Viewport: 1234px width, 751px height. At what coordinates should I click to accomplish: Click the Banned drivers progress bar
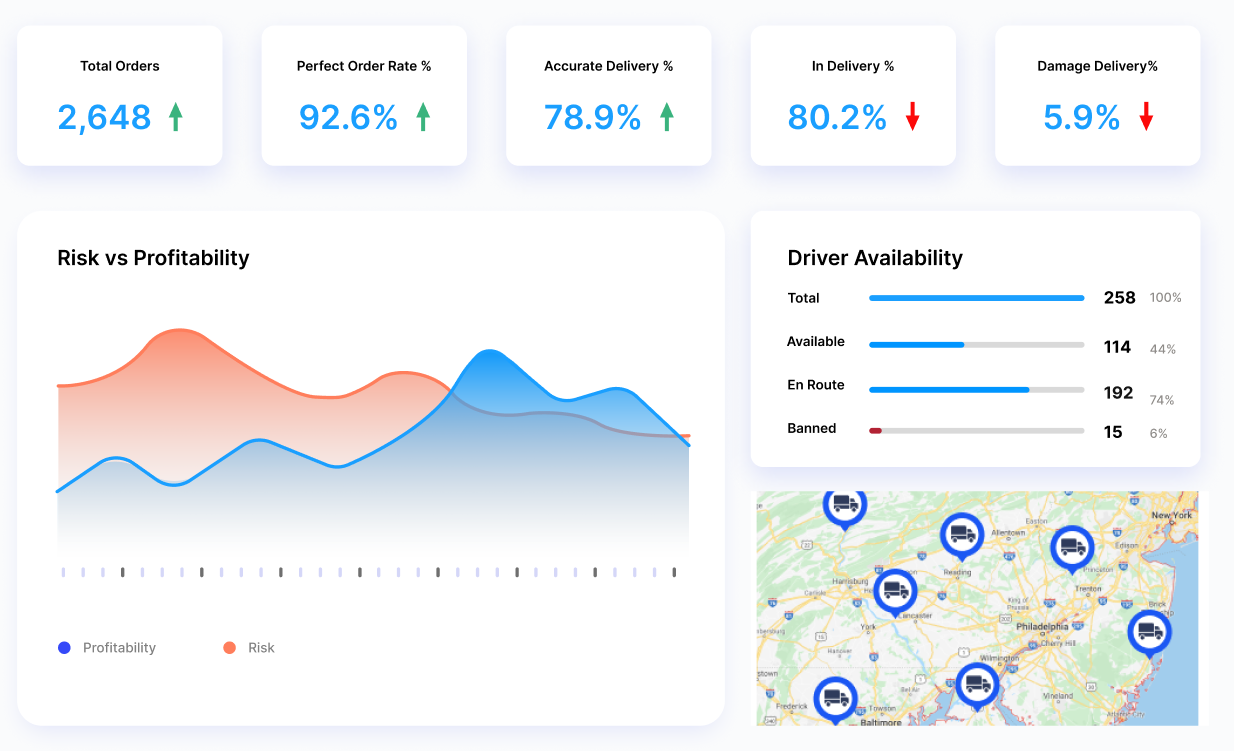pos(975,430)
